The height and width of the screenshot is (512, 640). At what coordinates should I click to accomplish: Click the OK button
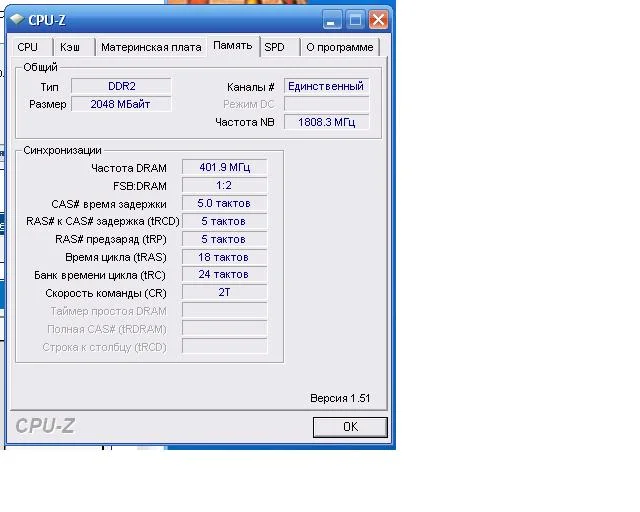coord(350,427)
